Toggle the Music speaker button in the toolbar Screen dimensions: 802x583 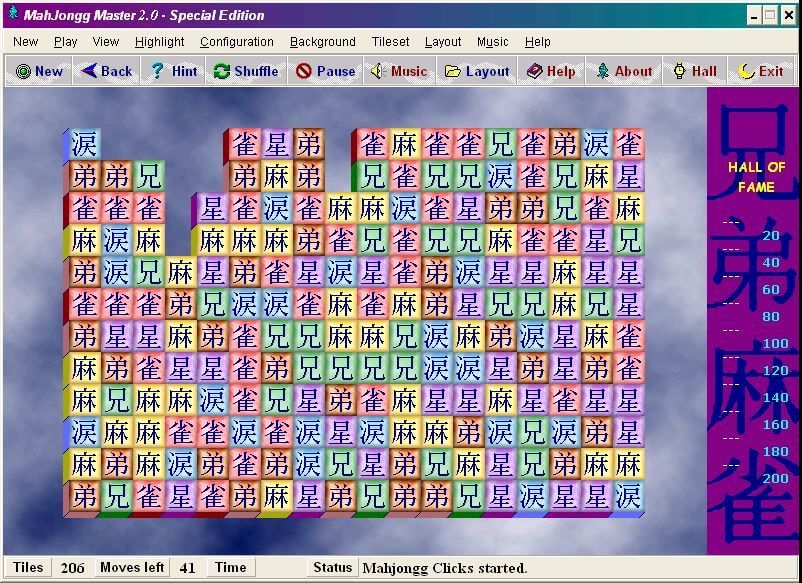[399, 71]
